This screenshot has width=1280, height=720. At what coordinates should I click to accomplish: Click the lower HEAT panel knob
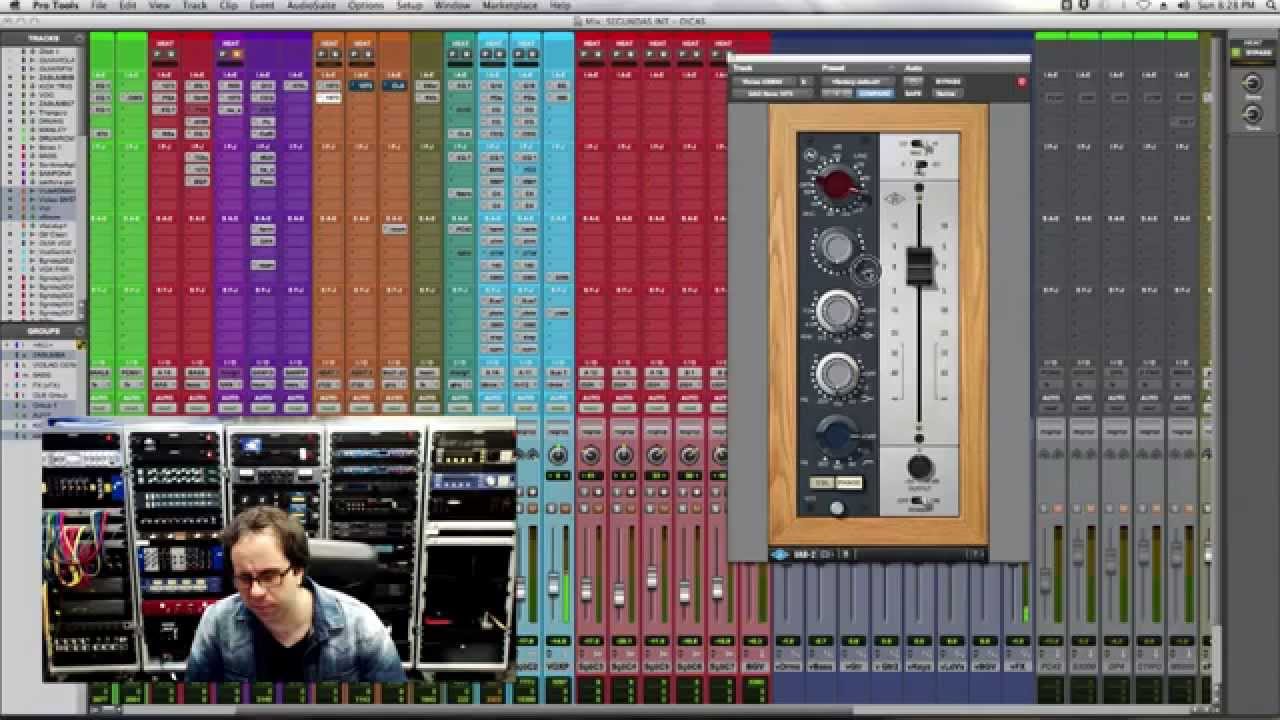[1252, 113]
